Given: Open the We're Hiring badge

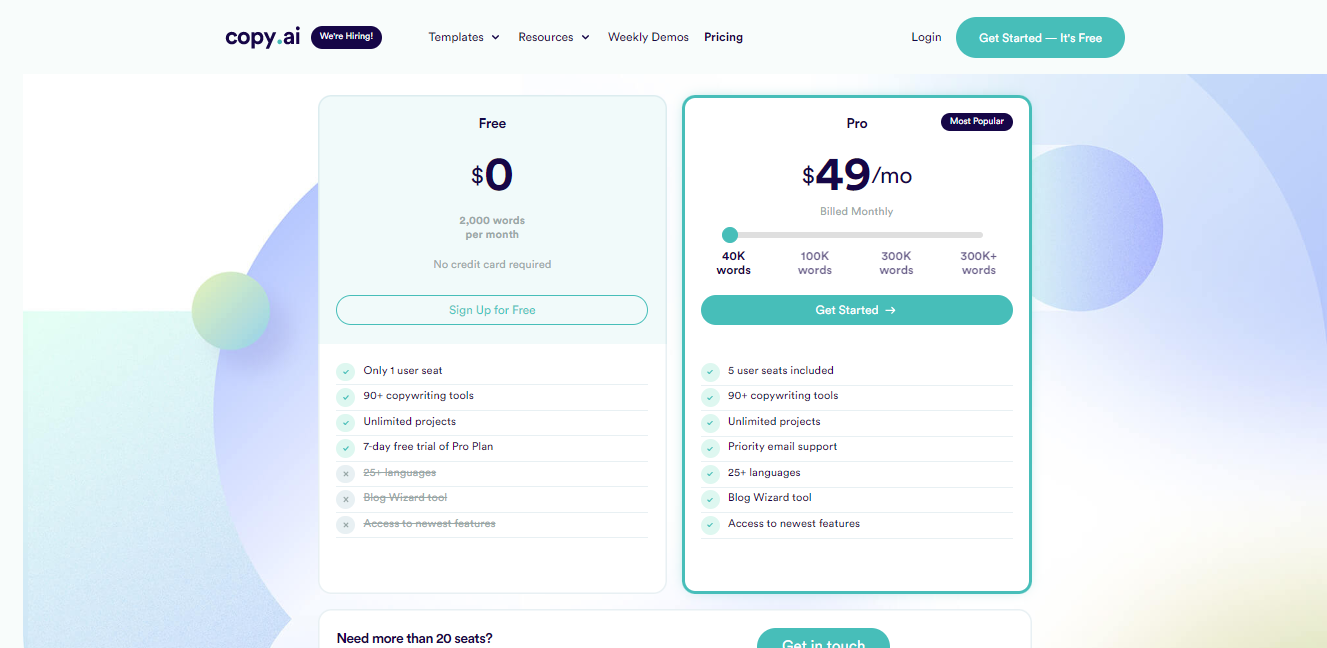Looking at the screenshot, I should tap(346, 37).
